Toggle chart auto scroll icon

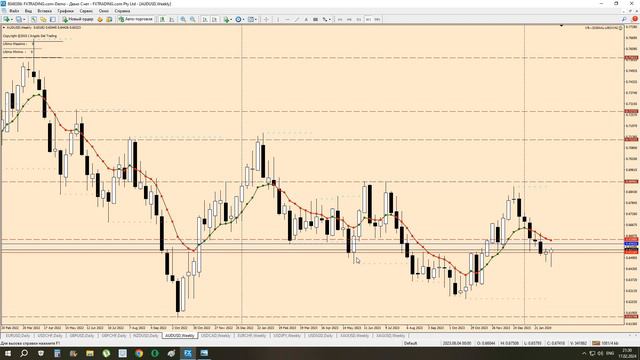tap(205, 19)
